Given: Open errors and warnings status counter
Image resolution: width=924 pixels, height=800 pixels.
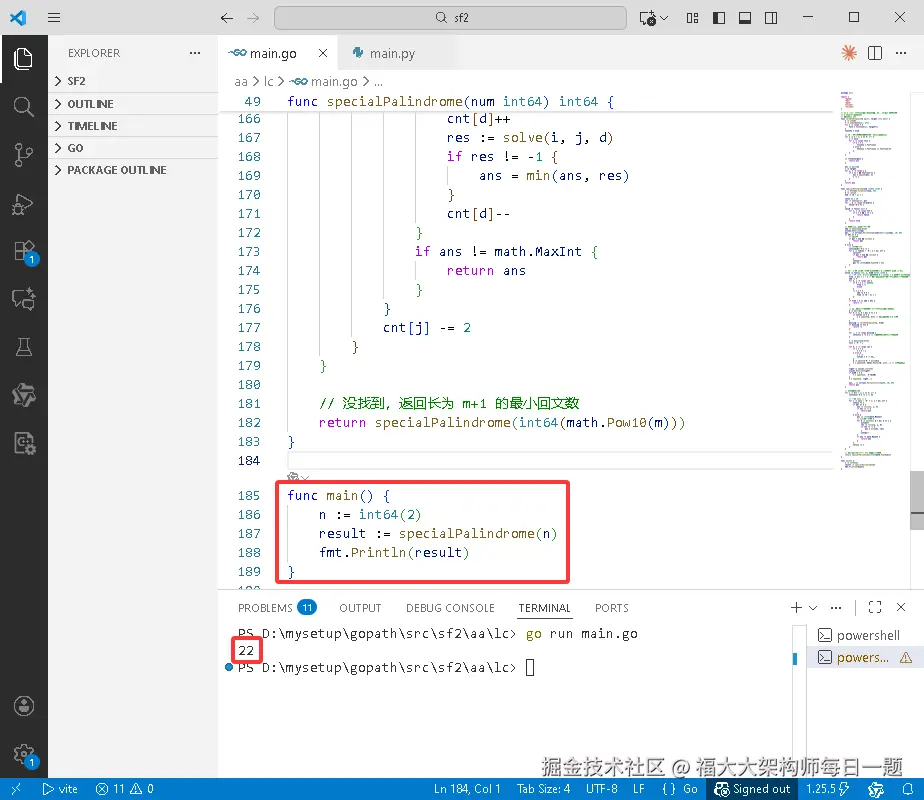Looking at the screenshot, I should [x=124, y=789].
